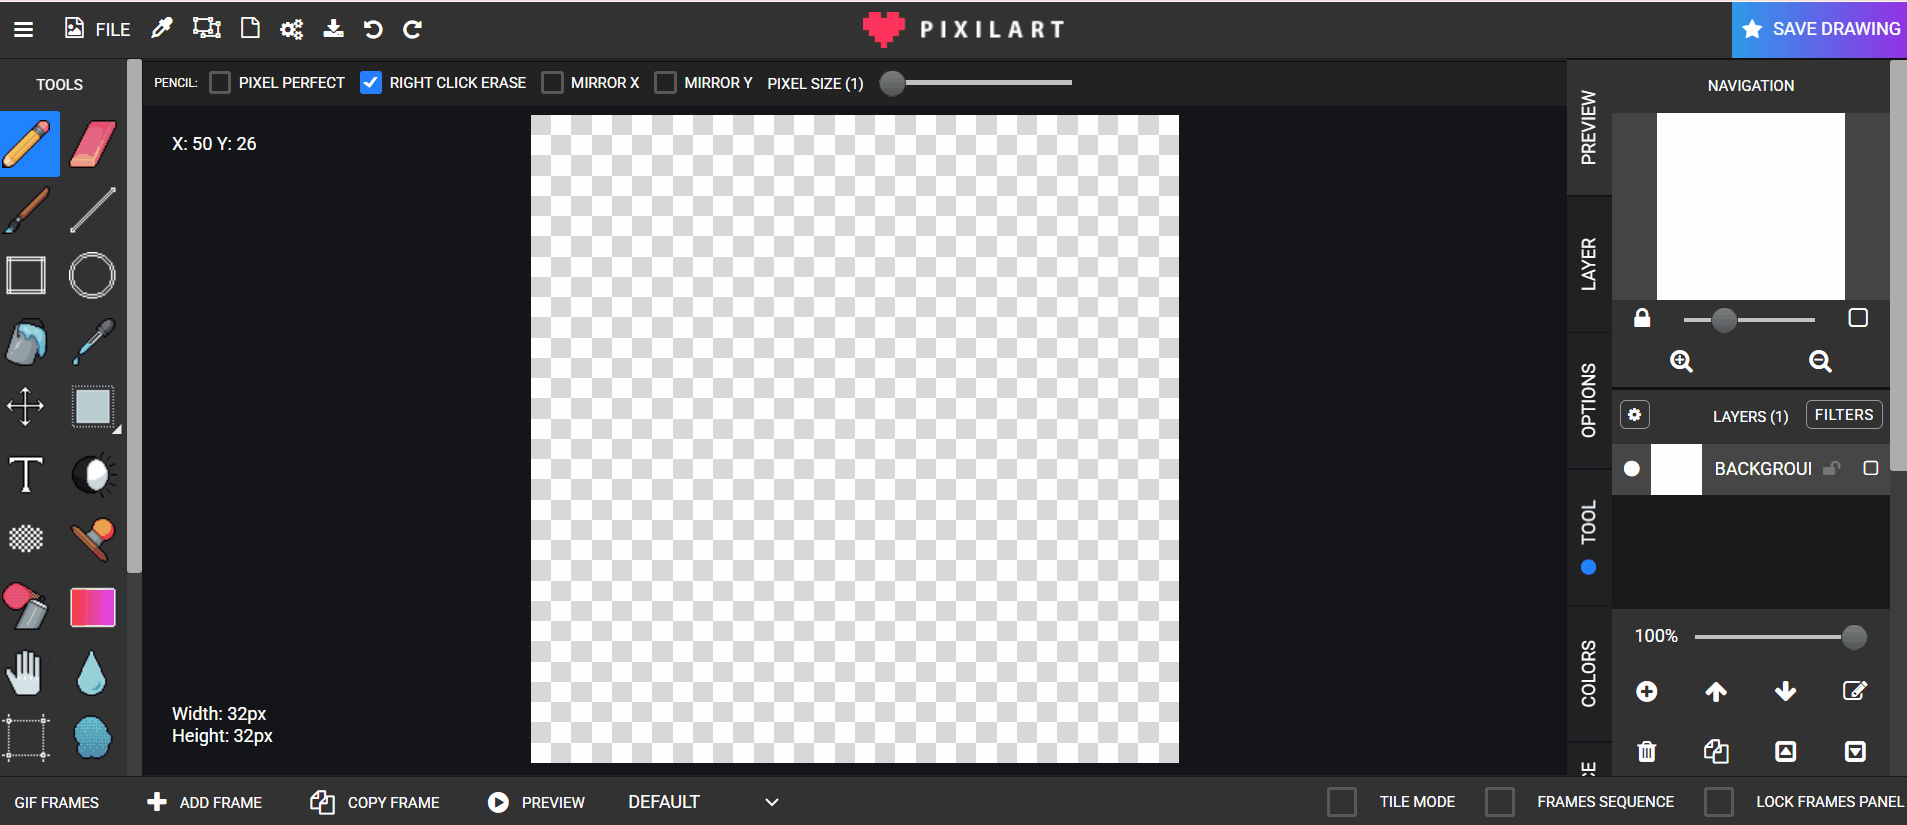Image resolution: width=1907 pixels, height=825 pixels.
Task: Click the Redo arrow in top toolbar
Action: 412,29
